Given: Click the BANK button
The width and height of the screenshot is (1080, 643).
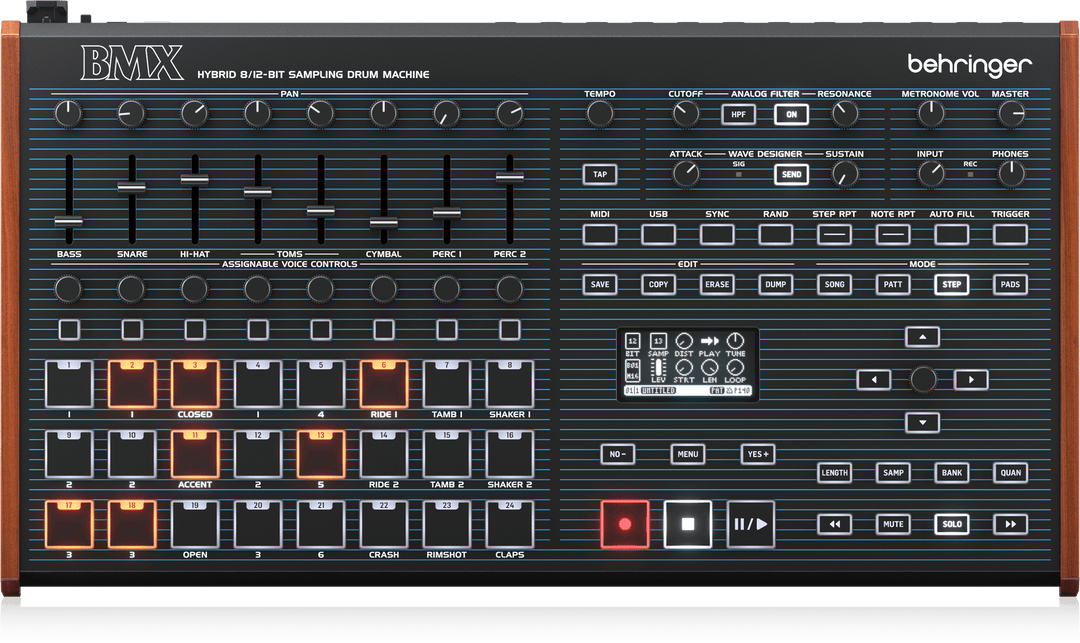Looking at the screenshot, I should click(x=952, y=473).
